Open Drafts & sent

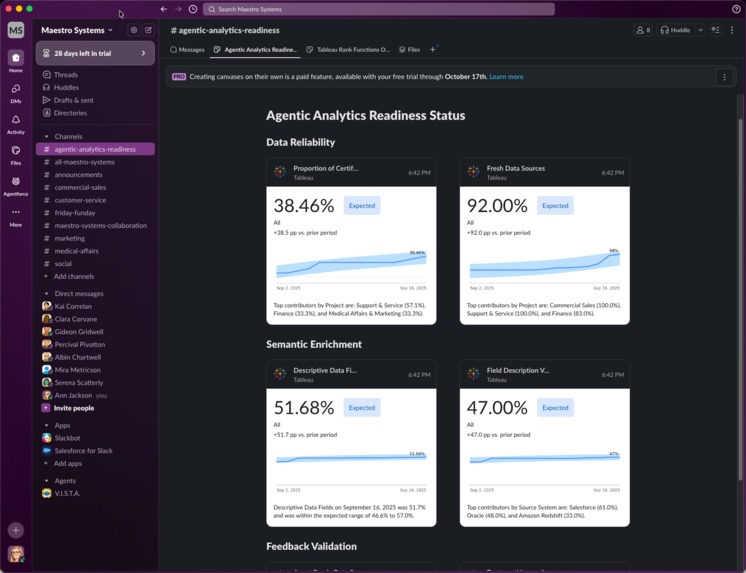click(95, 100)
